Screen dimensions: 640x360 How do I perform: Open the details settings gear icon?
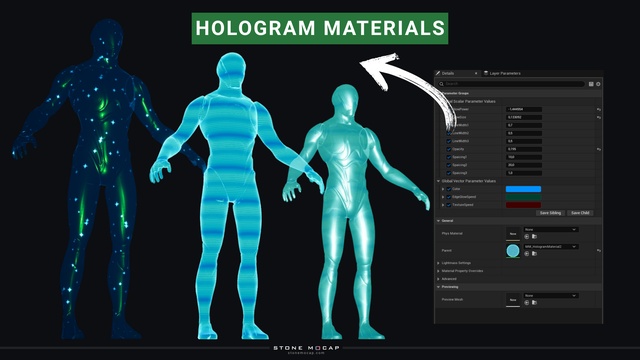point(598,84)
